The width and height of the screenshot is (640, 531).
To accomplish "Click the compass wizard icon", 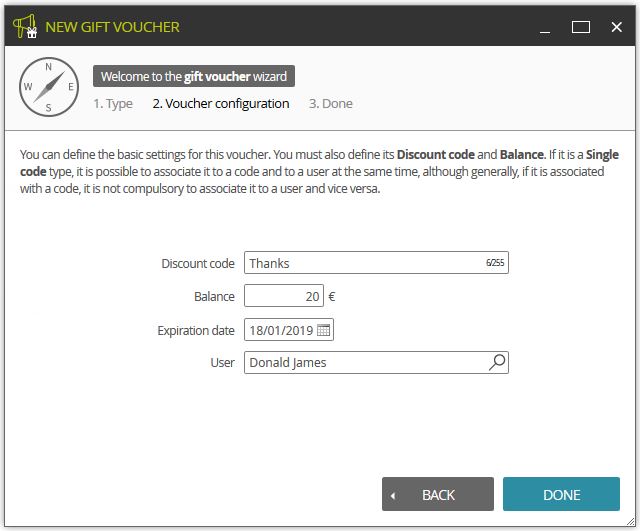I will (x=49, y=87).
